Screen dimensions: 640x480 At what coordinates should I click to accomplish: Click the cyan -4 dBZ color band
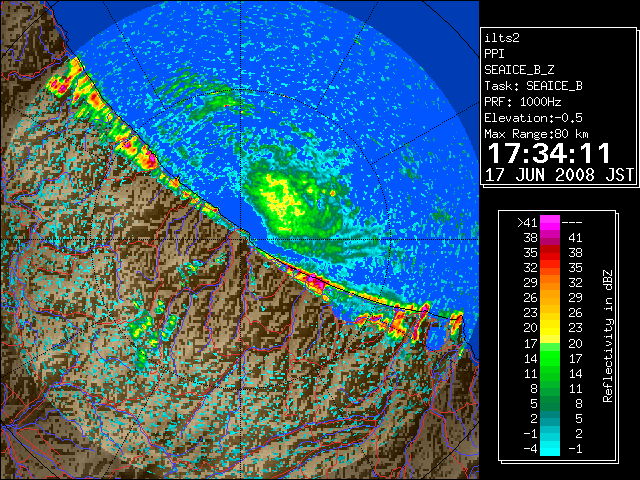tap(549, 449)
